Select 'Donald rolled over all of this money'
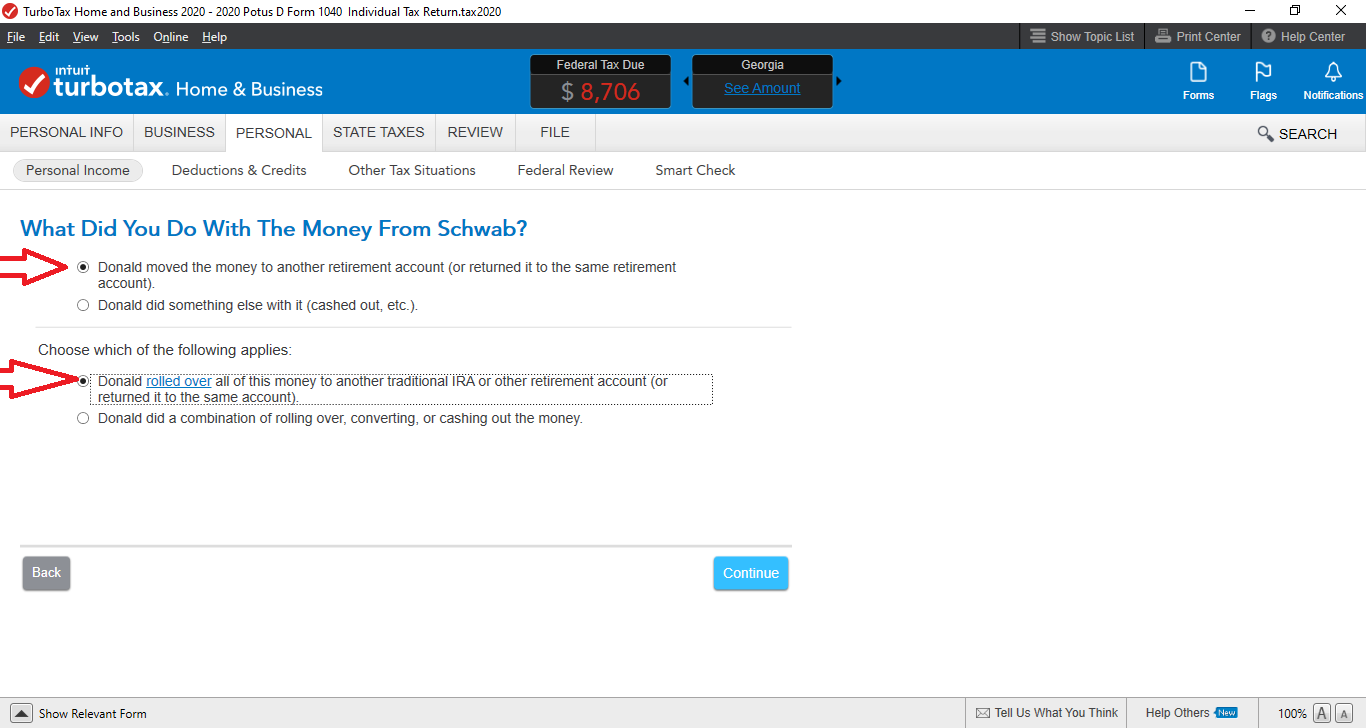 pos(83,381)
